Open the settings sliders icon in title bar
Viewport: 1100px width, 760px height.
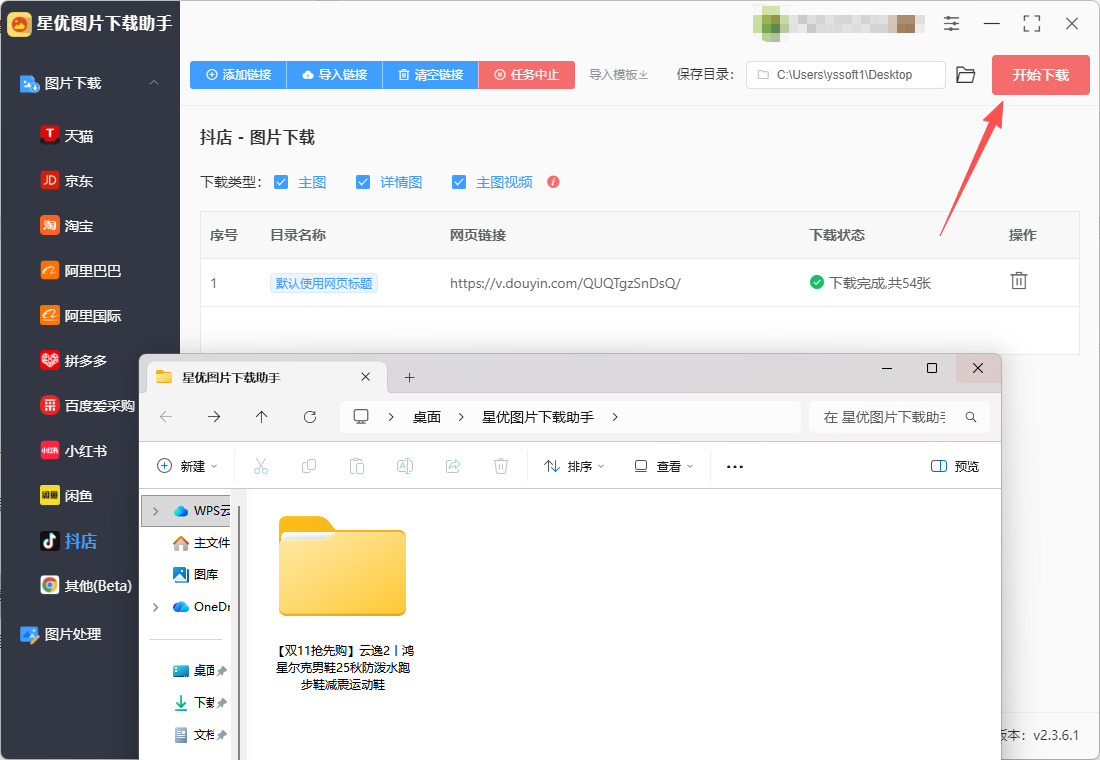[x=951, y=23]
